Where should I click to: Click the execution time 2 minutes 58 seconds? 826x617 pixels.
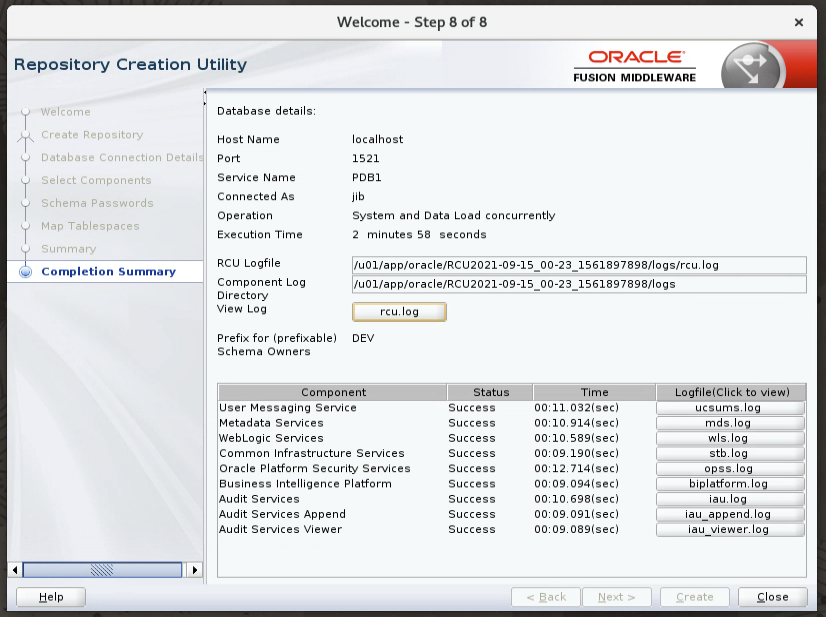[419, 234]
